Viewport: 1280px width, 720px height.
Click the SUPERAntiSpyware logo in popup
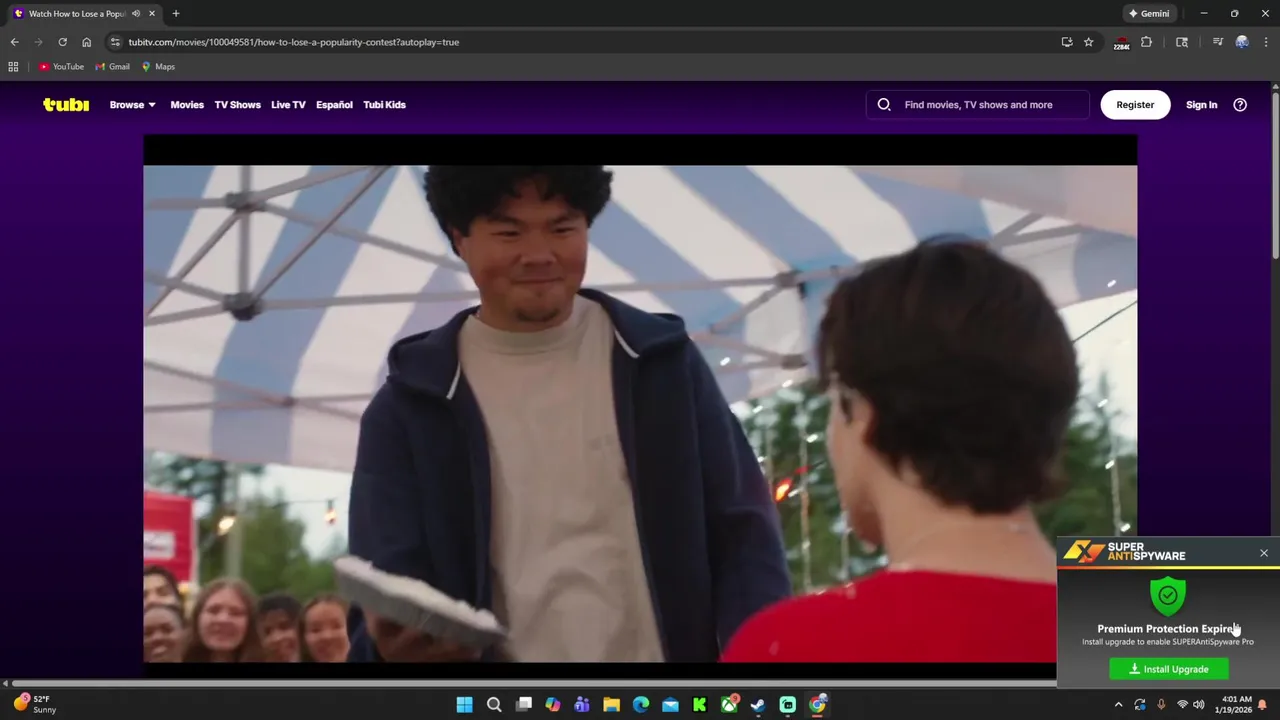pos(1124,552)
